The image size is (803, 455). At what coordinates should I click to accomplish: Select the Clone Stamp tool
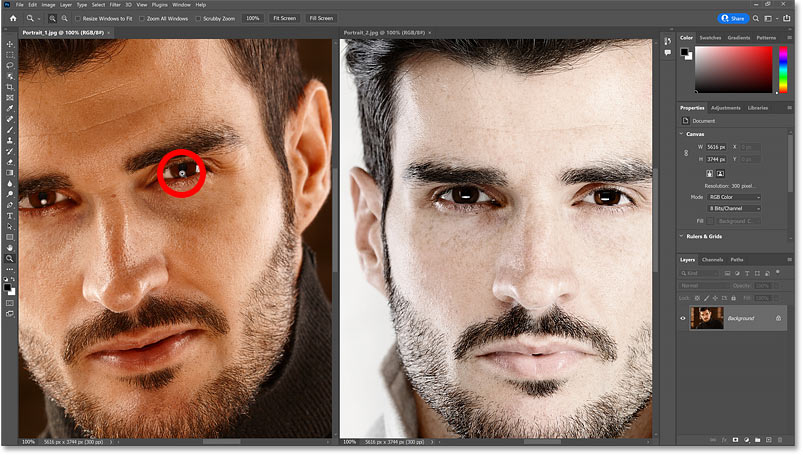point(10,141)
